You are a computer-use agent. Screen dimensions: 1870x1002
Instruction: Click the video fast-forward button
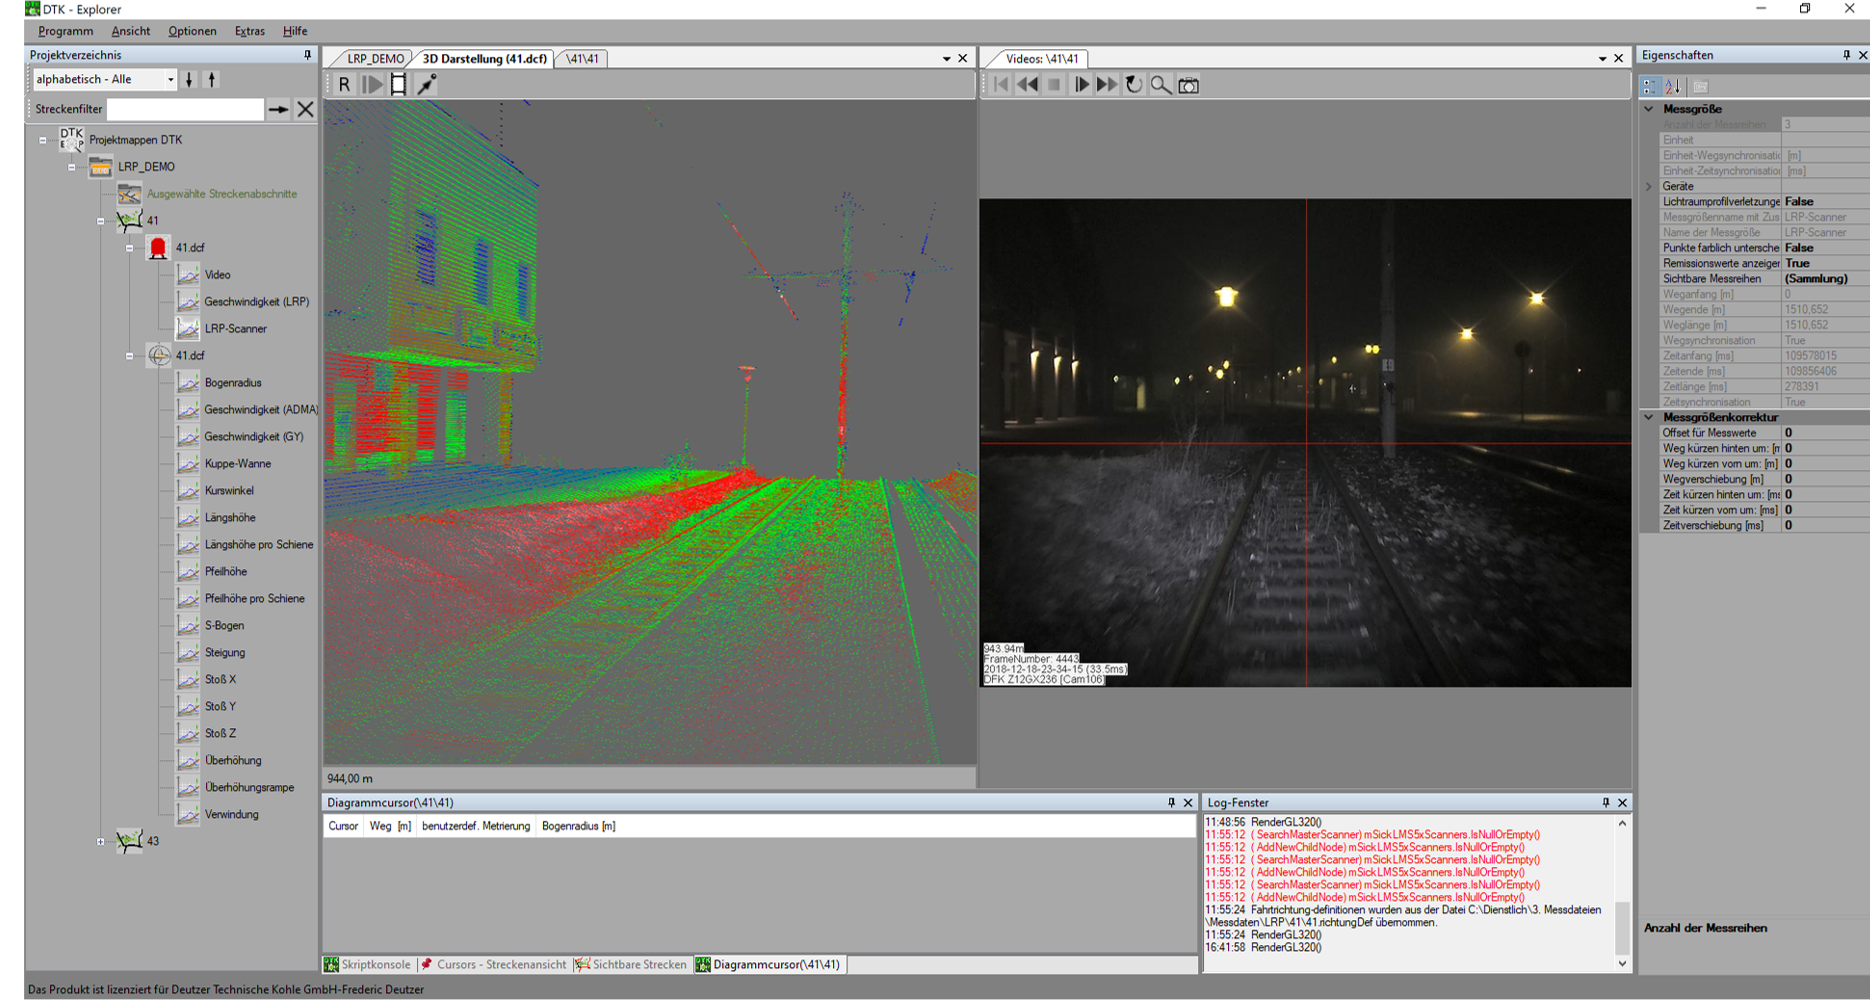(x=1107, y=85)
